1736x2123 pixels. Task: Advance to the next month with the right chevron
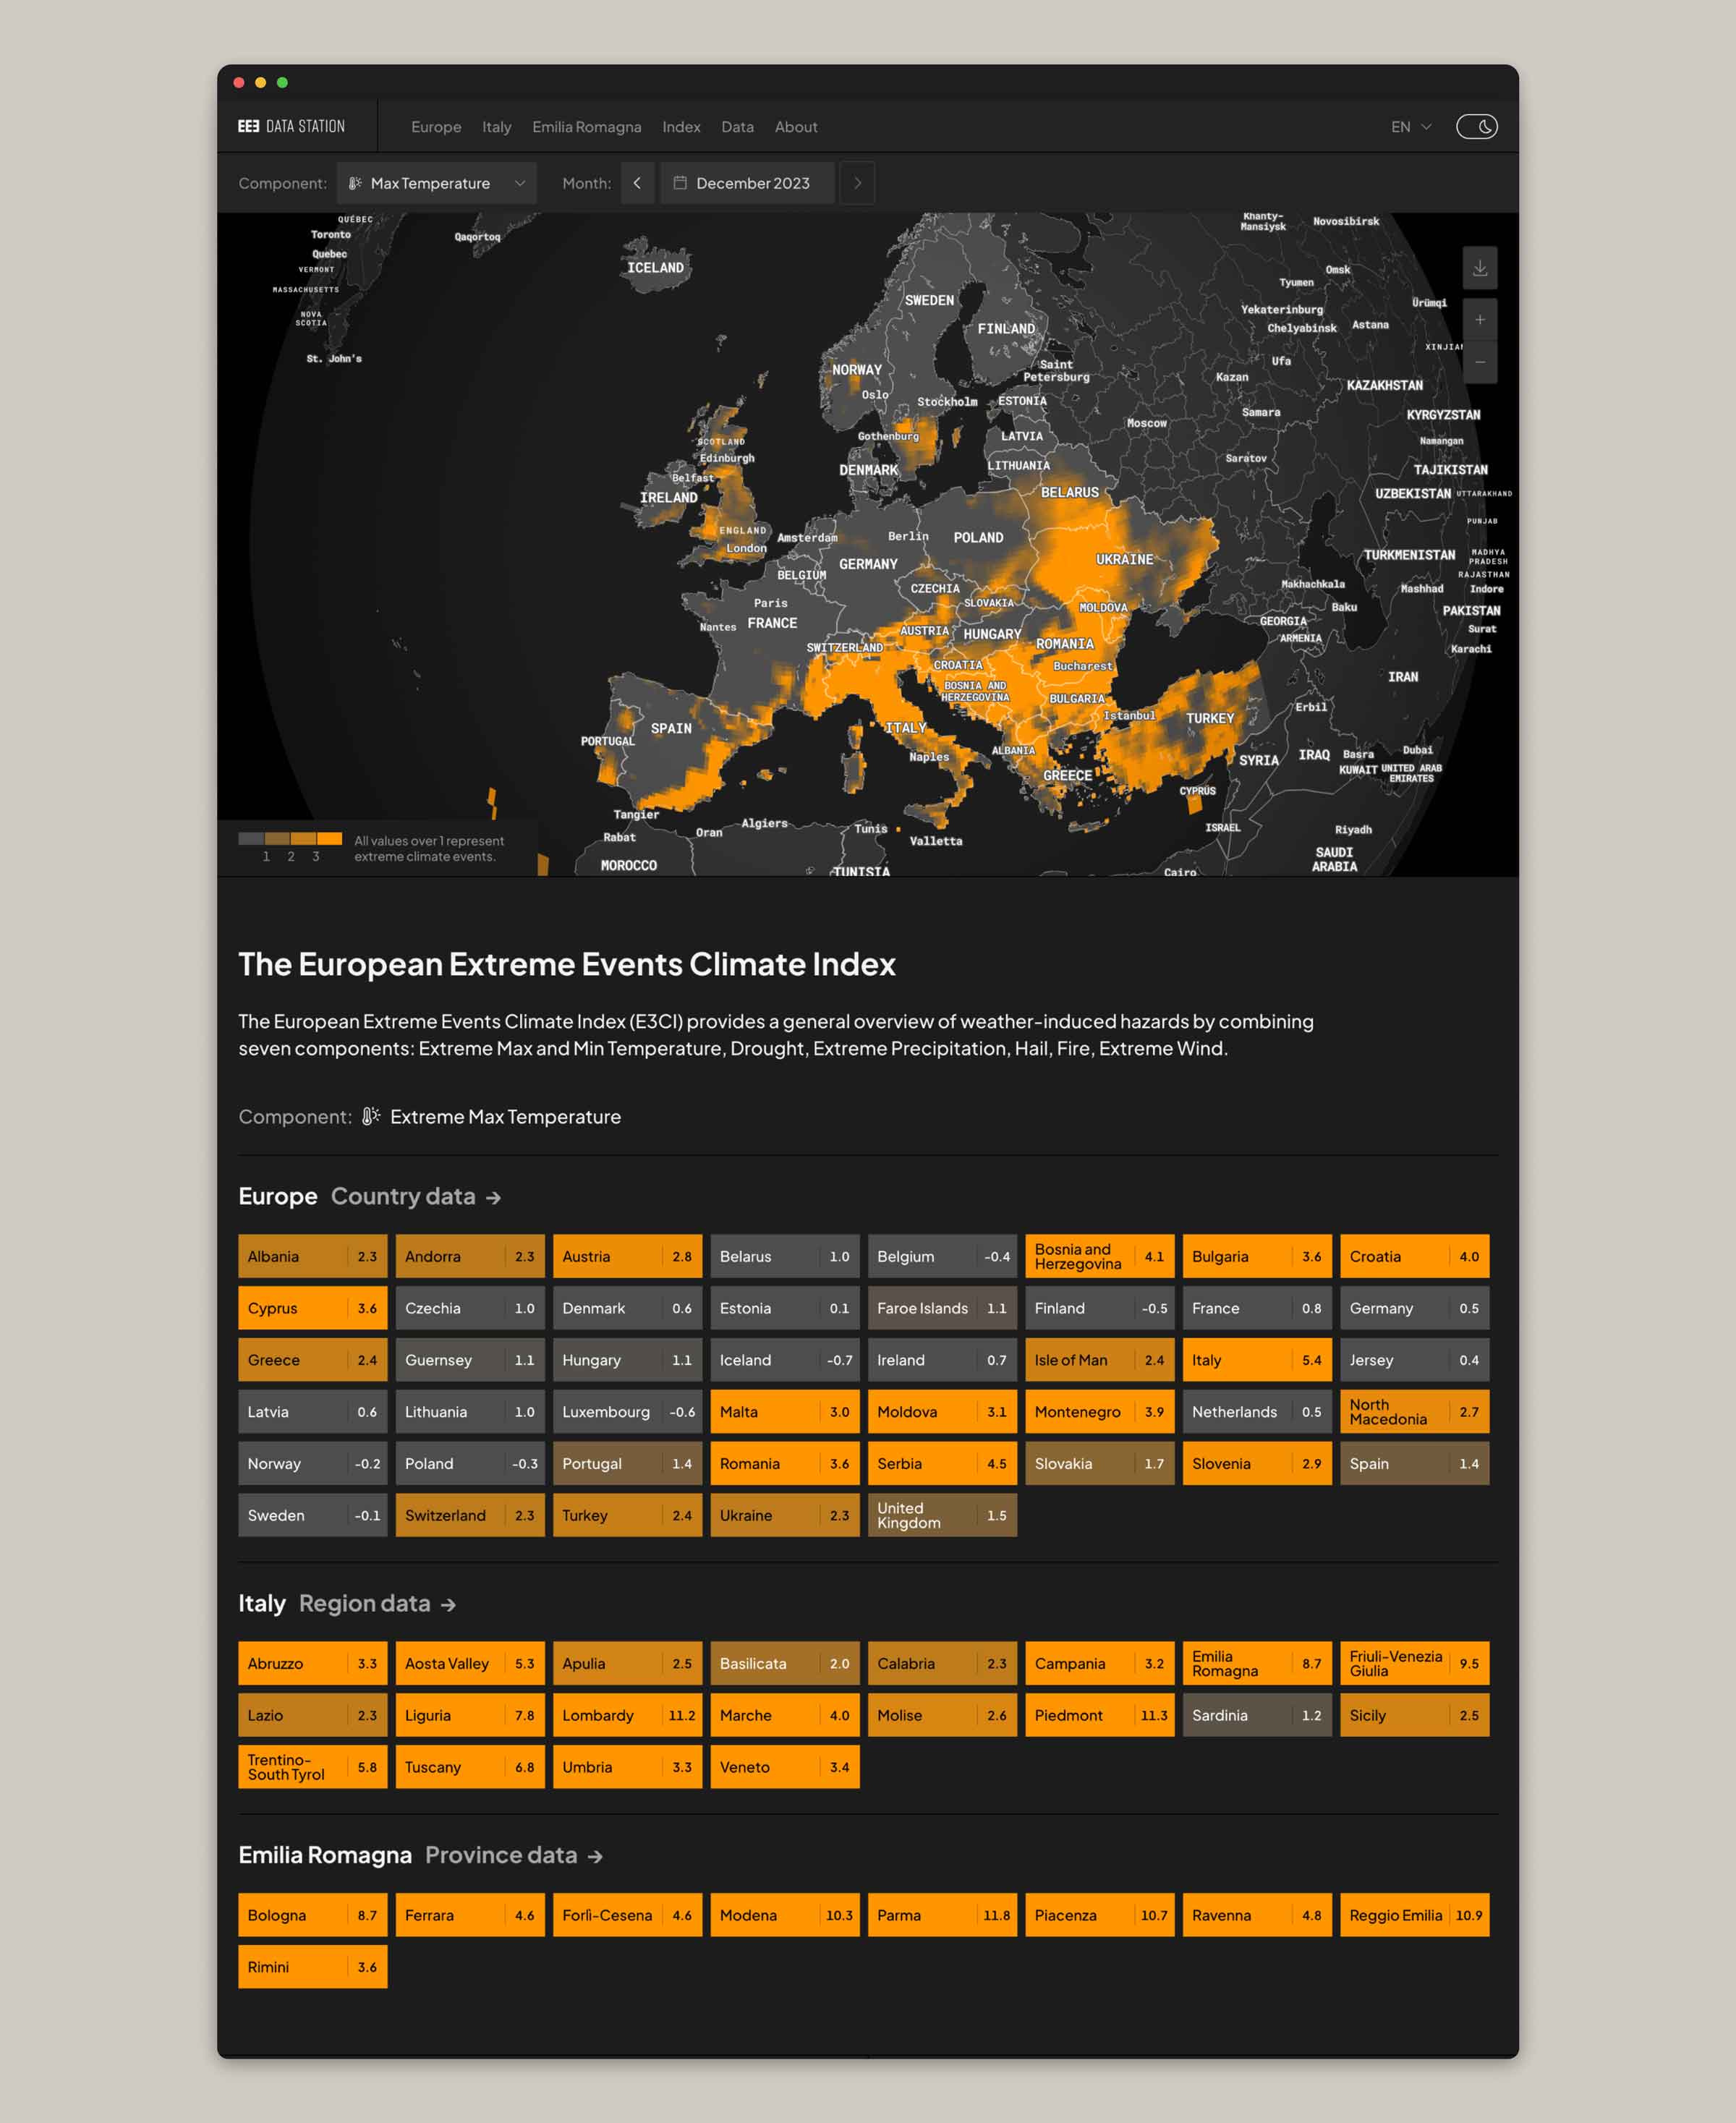click(857, 183)
